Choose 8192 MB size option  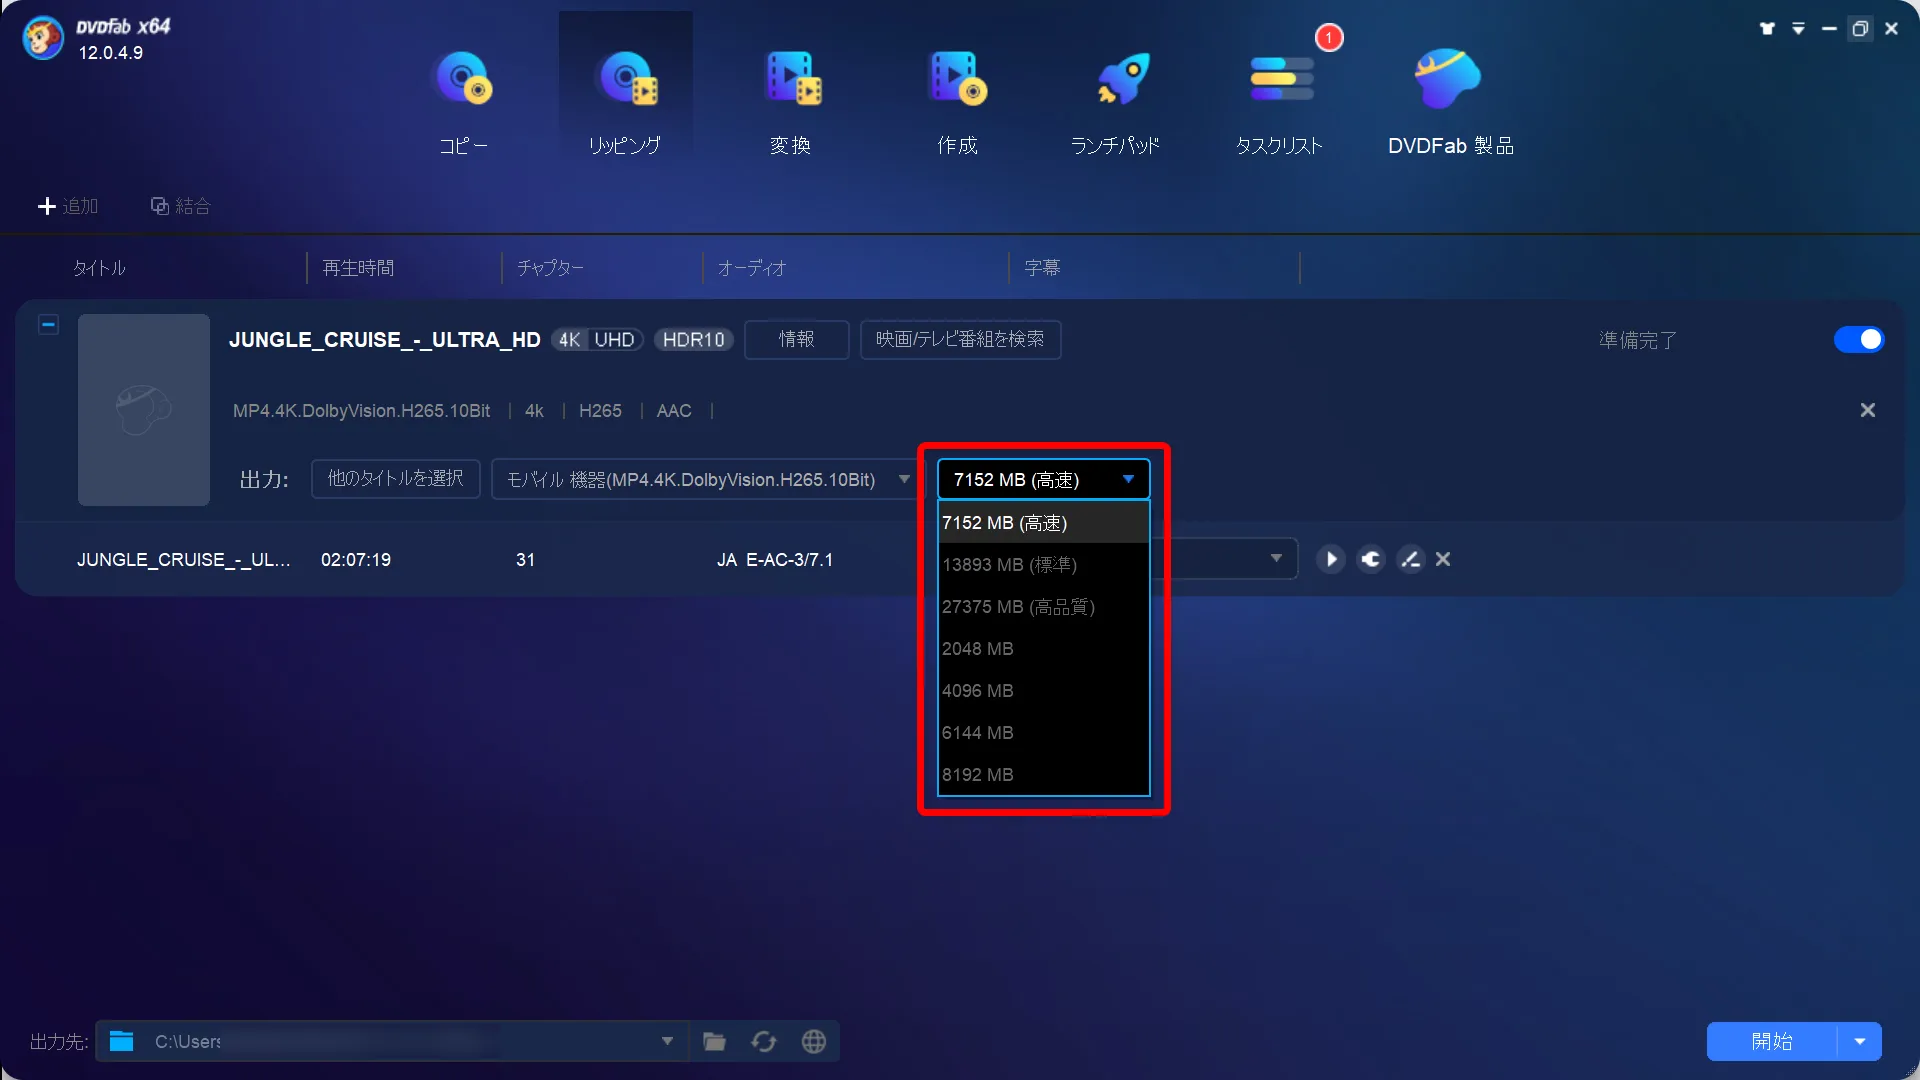[1043, 775]
